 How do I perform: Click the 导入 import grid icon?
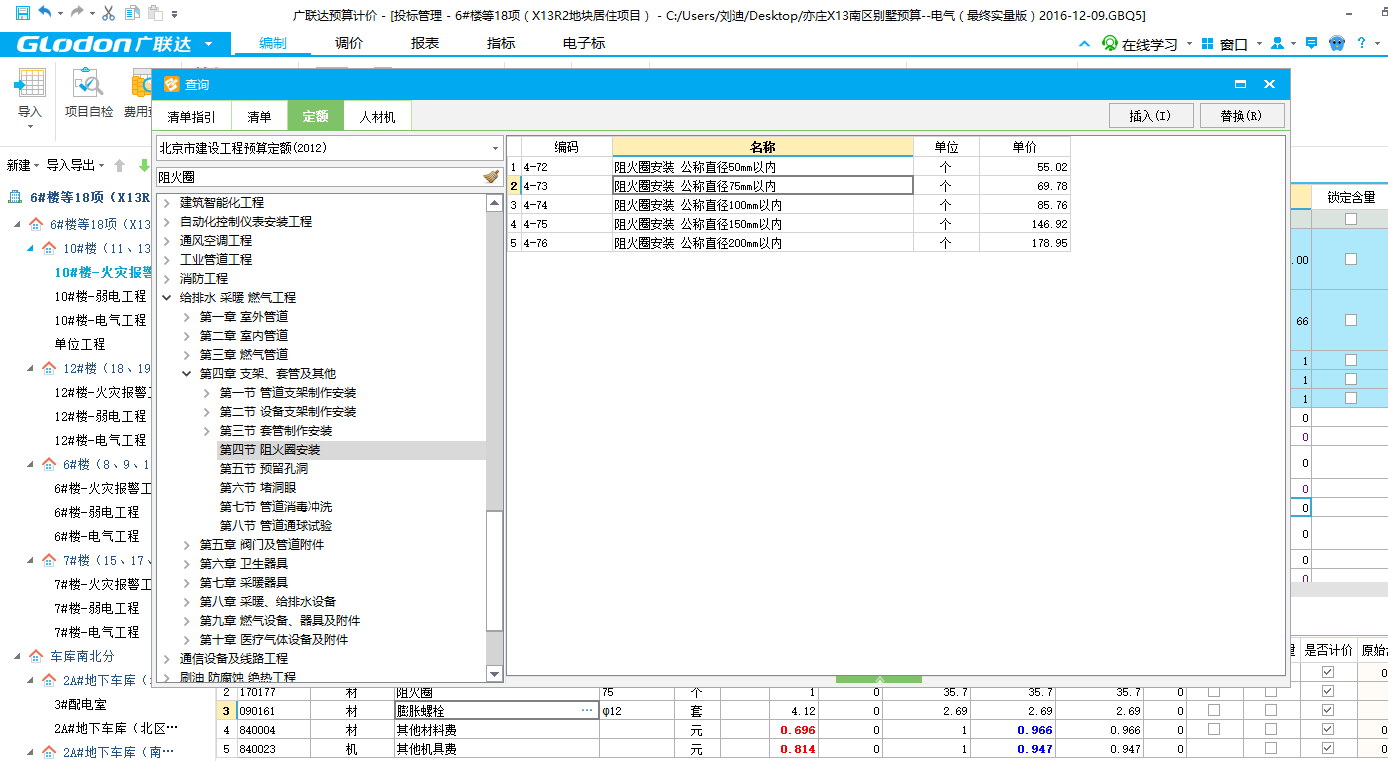[30, 83]
